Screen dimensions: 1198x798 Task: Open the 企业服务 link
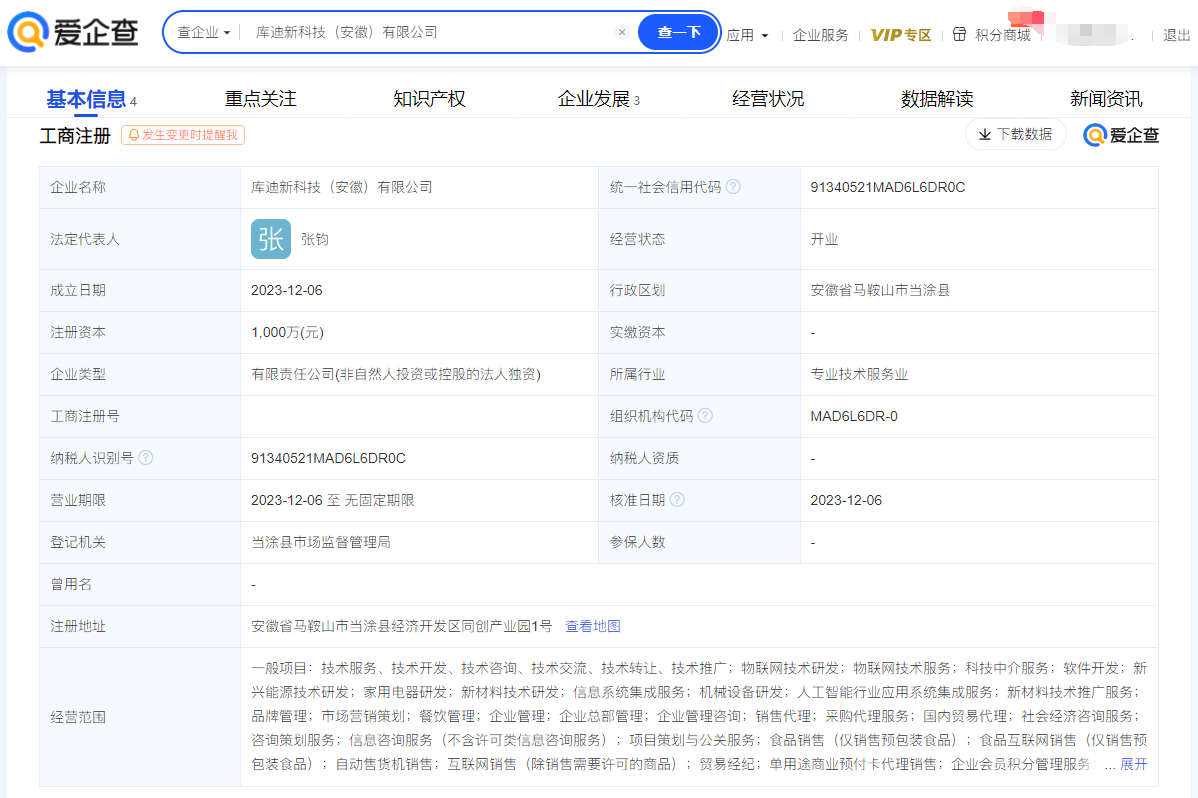pyautogui.click(x=821, y=35)
